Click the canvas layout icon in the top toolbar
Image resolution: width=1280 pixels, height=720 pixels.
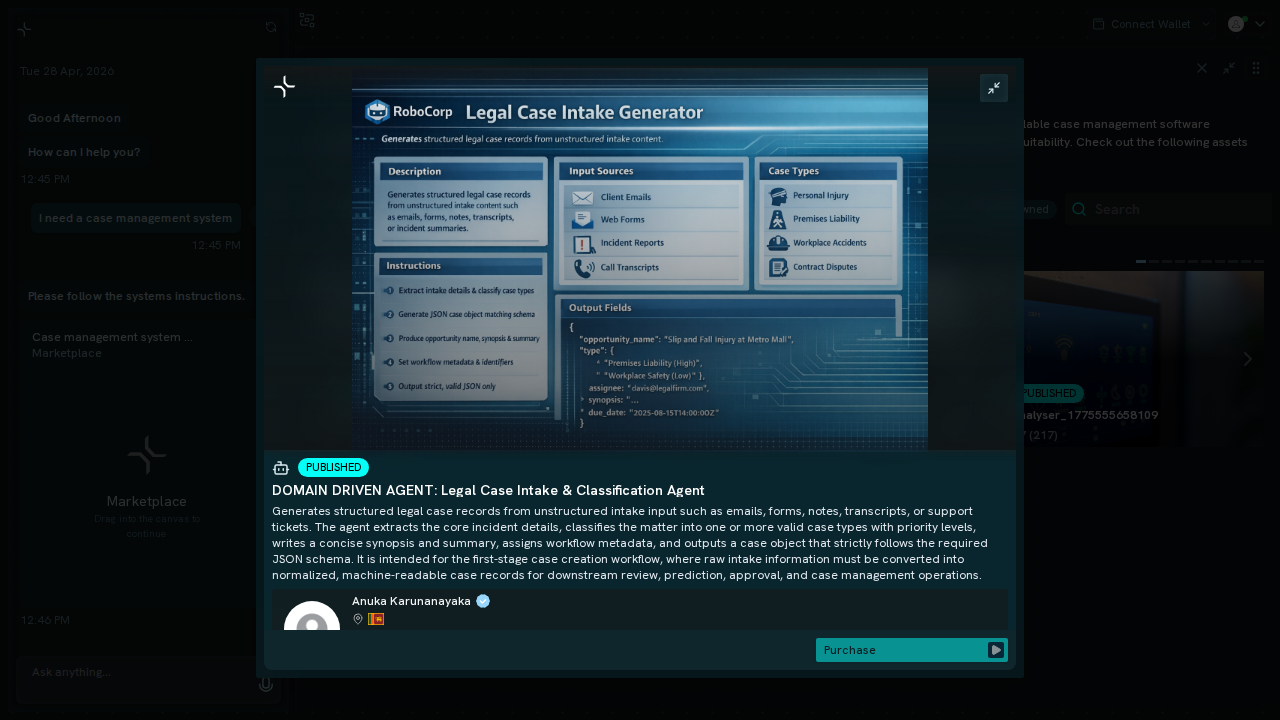click(x=307, y=20)
